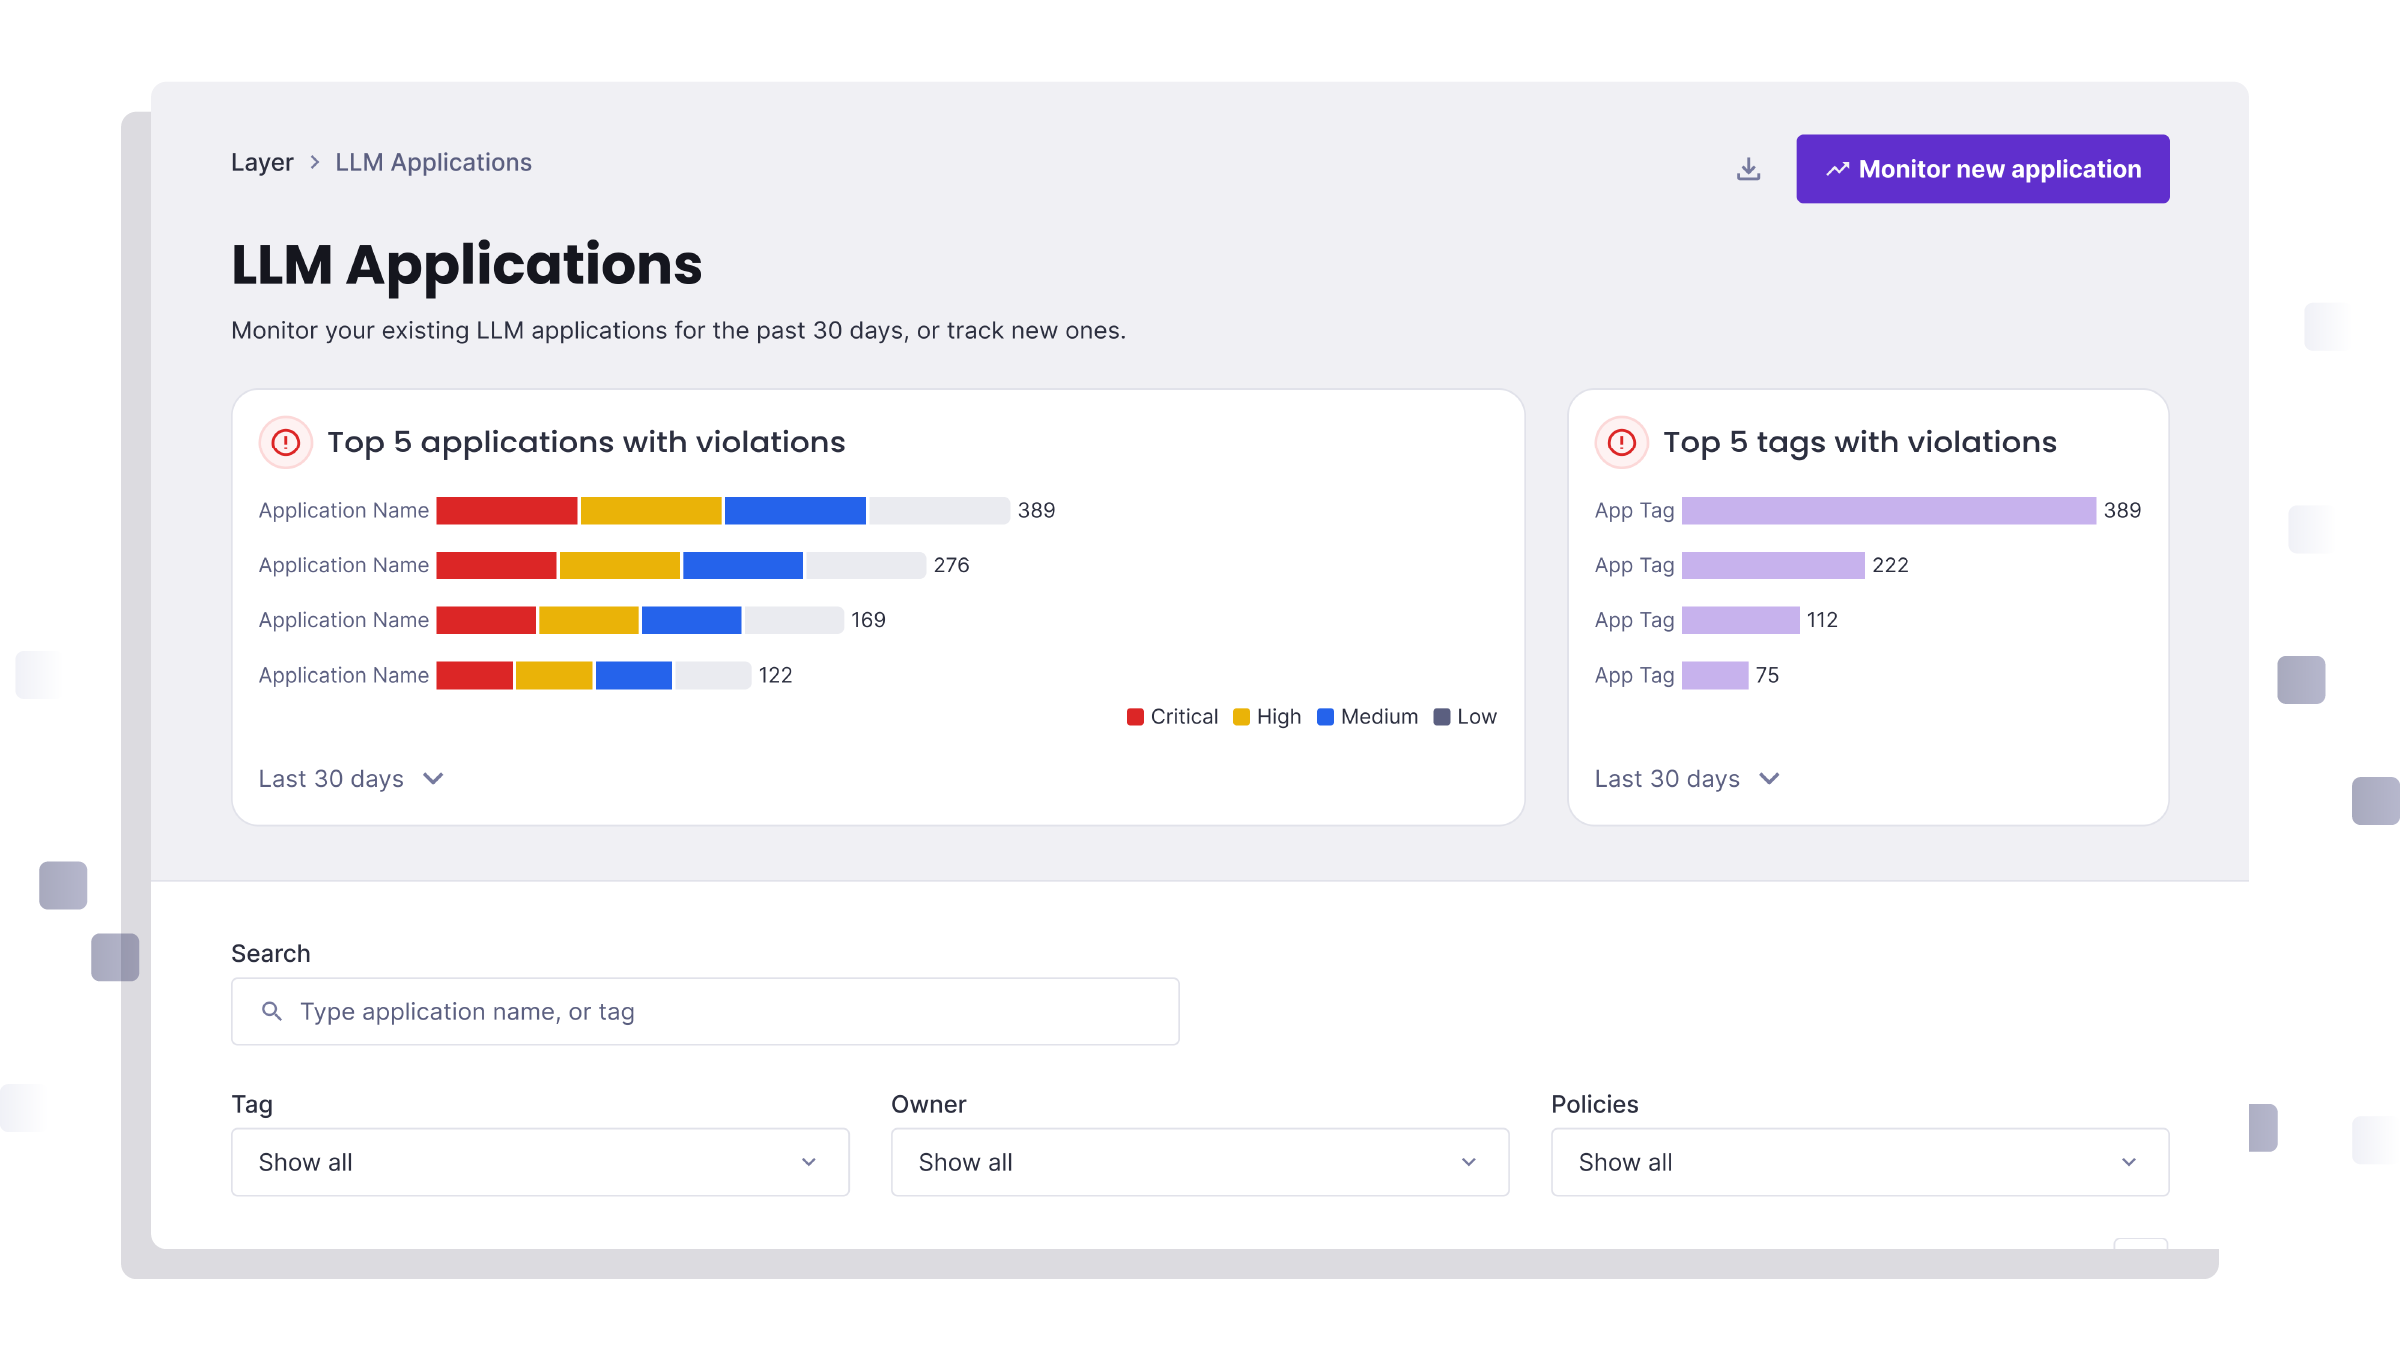
Task: Click the download/export icon near Monitor new application
Action: tap(1748, 168)
